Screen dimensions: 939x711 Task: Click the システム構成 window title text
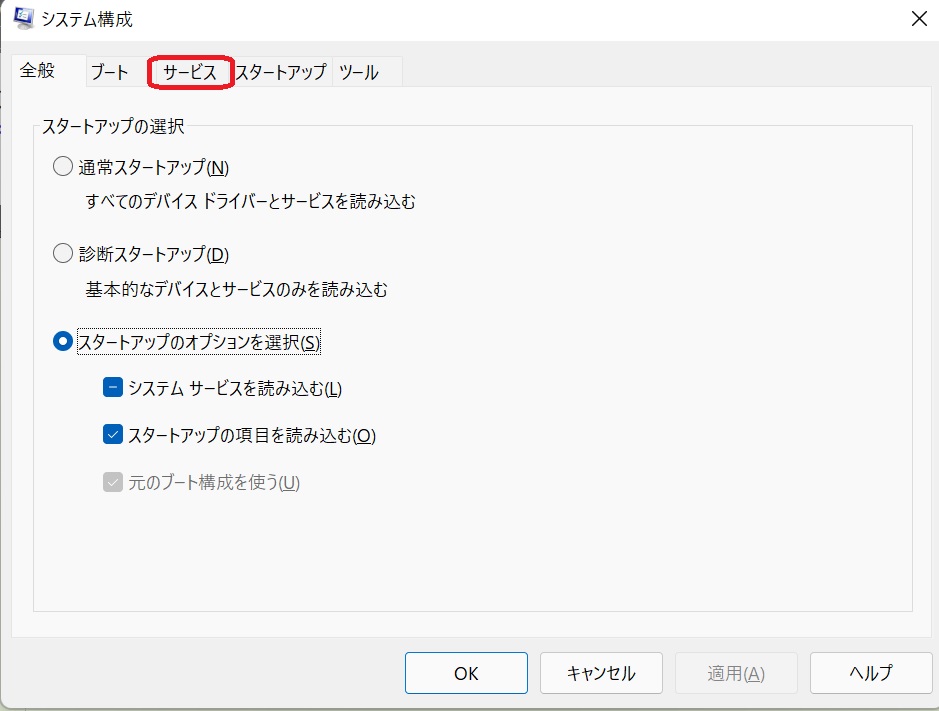coord(87,19)
